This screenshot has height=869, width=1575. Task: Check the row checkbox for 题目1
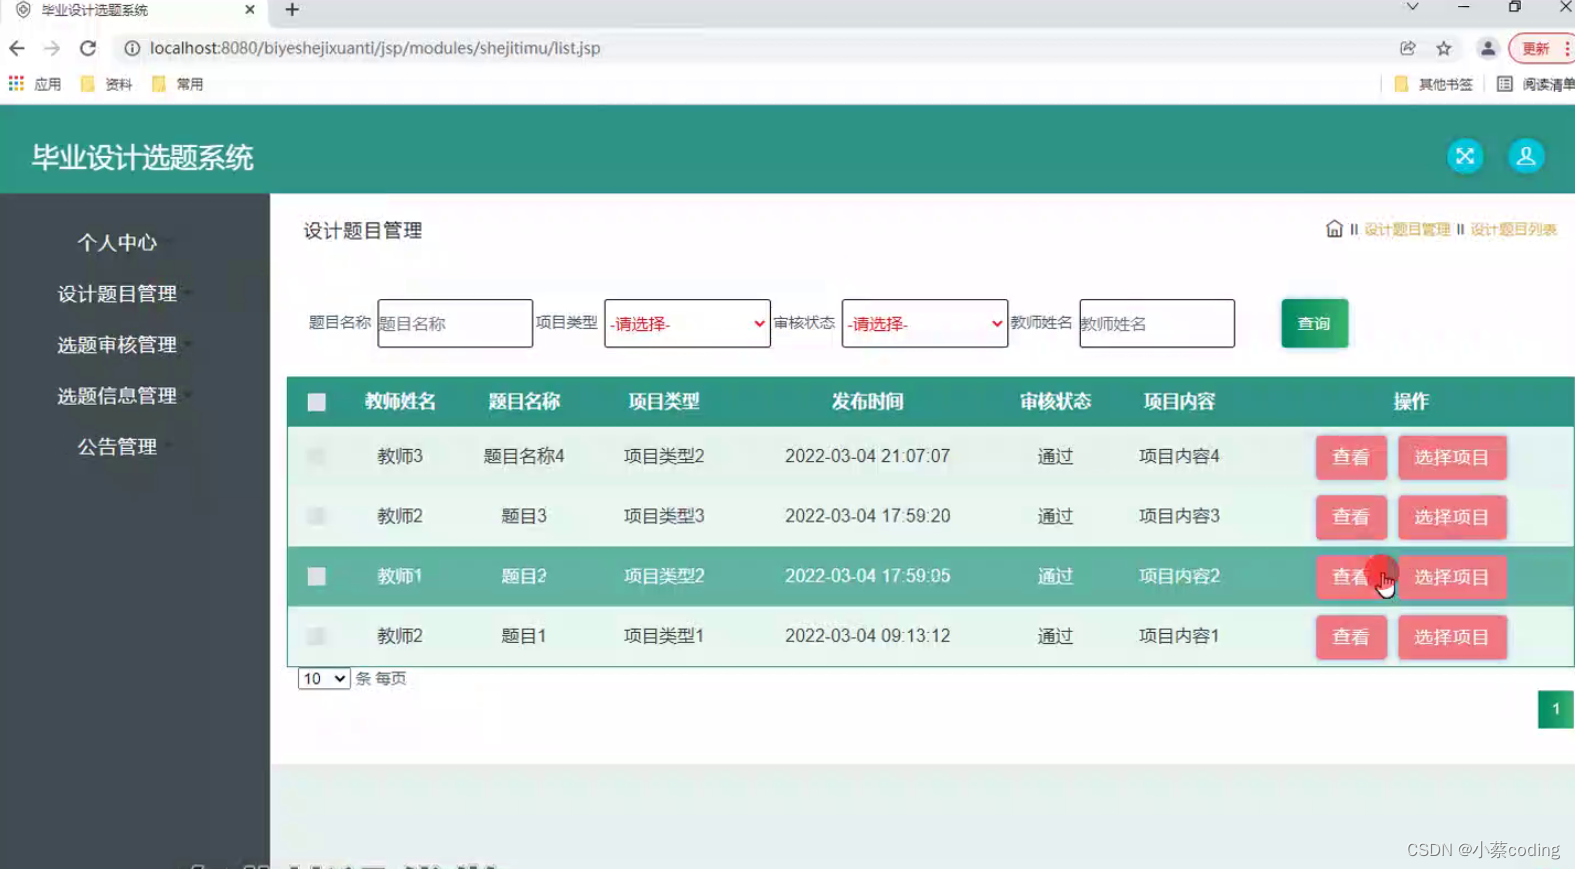pyautogui.click(x=317, y=636)
